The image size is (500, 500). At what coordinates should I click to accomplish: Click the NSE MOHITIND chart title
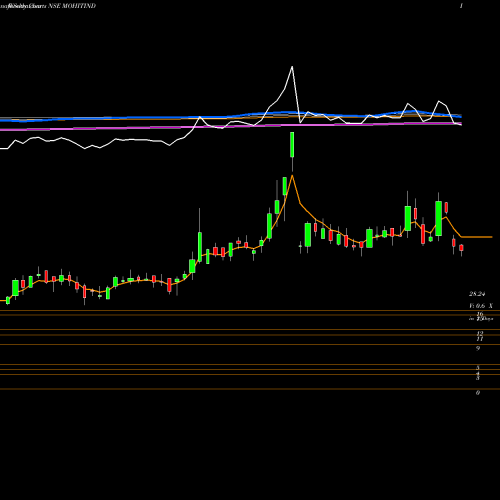pyautogui.click(x=72, y=6)
